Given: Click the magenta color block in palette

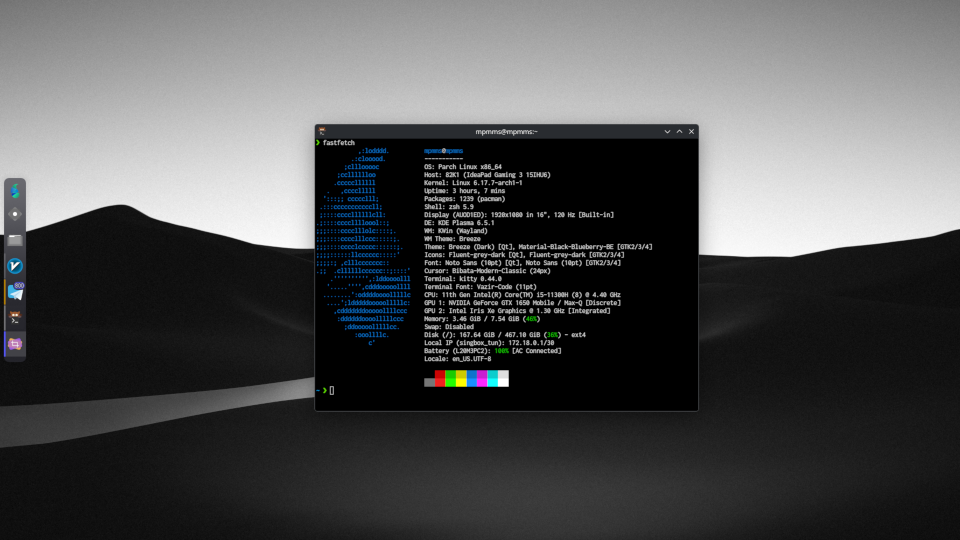Looking at the screenshot, I should (482, 378).
